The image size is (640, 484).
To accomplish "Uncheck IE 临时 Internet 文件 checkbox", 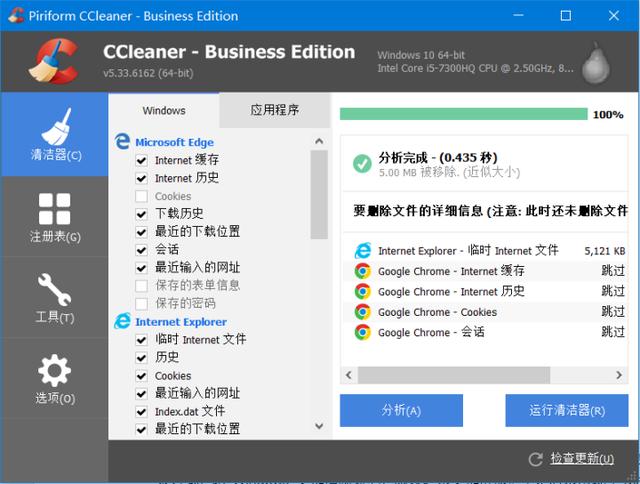I will [x=141, y=340].
